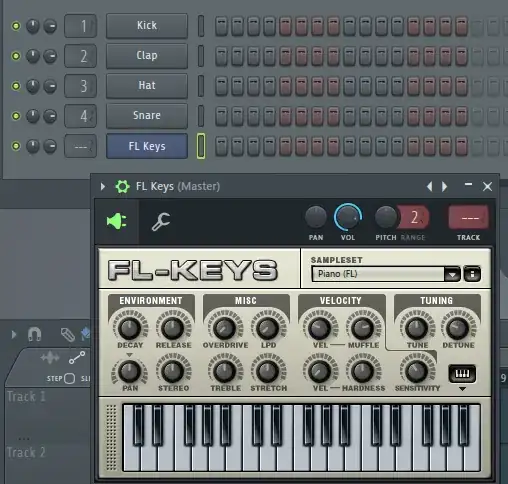Screen dimensions: 508x484
Task: Click the STEREO knob
Action: point(173,371)
